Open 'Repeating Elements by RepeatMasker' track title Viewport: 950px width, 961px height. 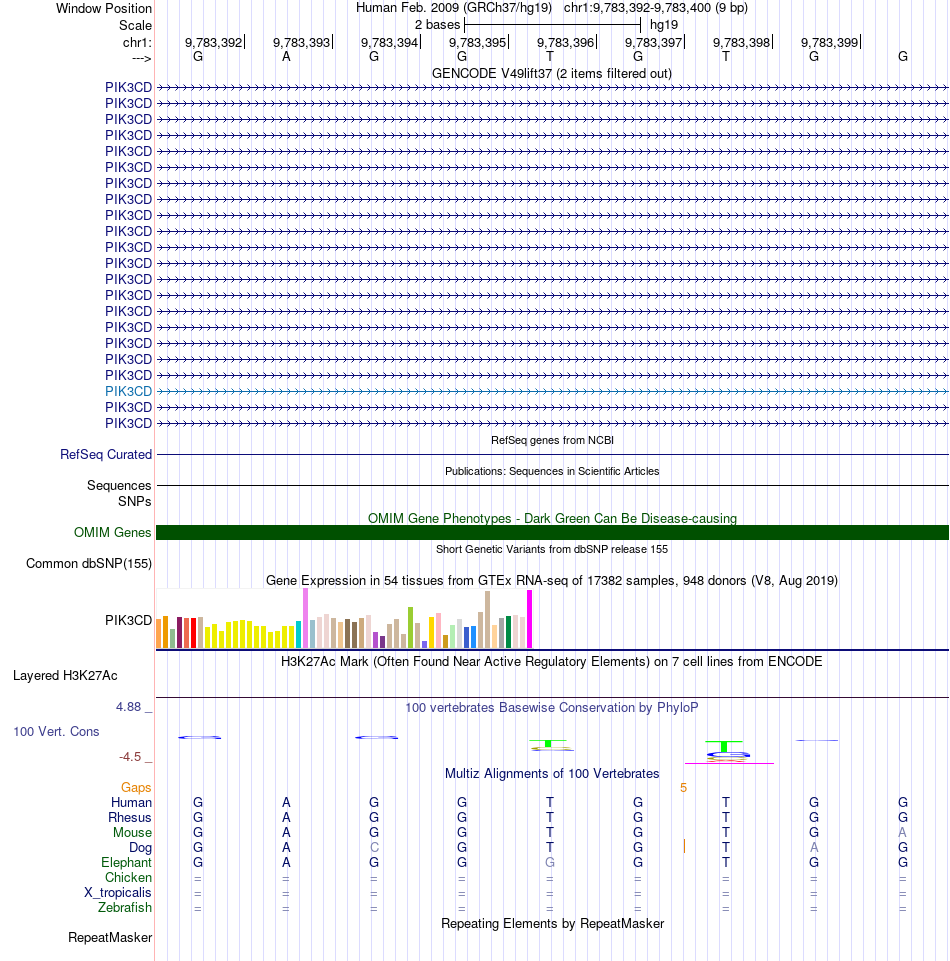point(552,924)
